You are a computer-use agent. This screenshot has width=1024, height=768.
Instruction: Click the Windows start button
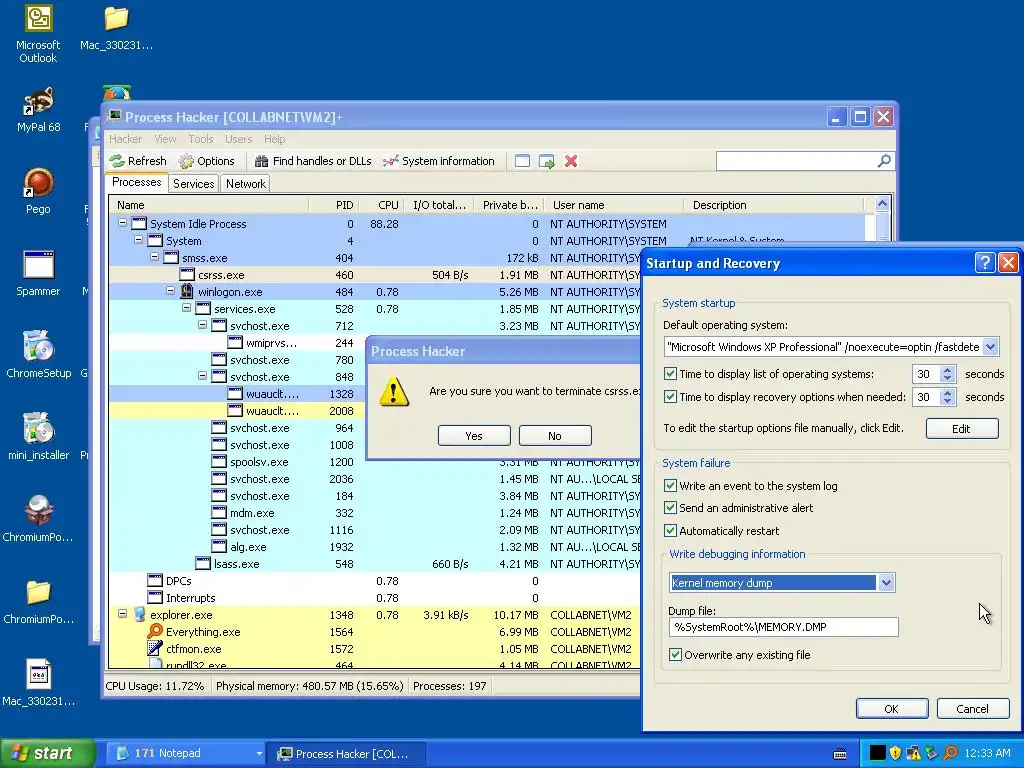[47, 754]
